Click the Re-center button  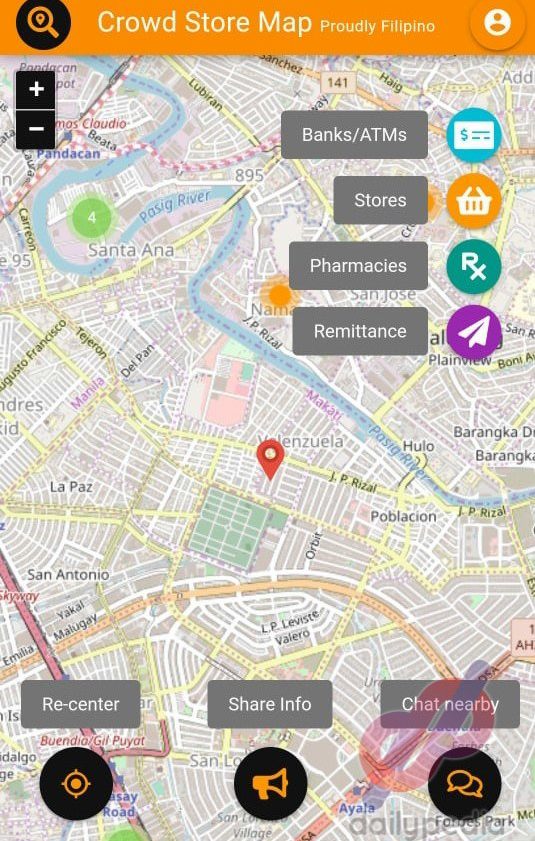pyautogui.click(x=81, y=704)
